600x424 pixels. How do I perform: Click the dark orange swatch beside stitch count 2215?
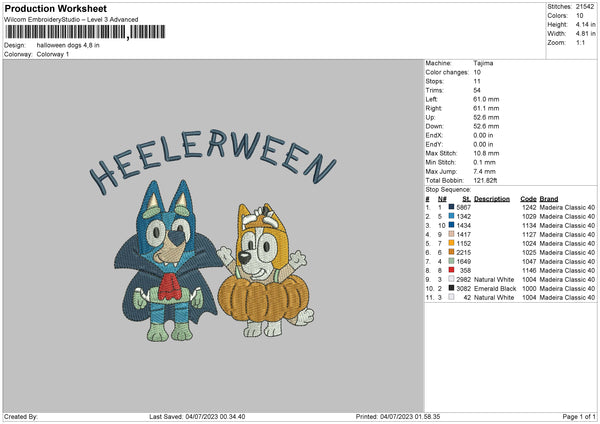tap(451, 252)
